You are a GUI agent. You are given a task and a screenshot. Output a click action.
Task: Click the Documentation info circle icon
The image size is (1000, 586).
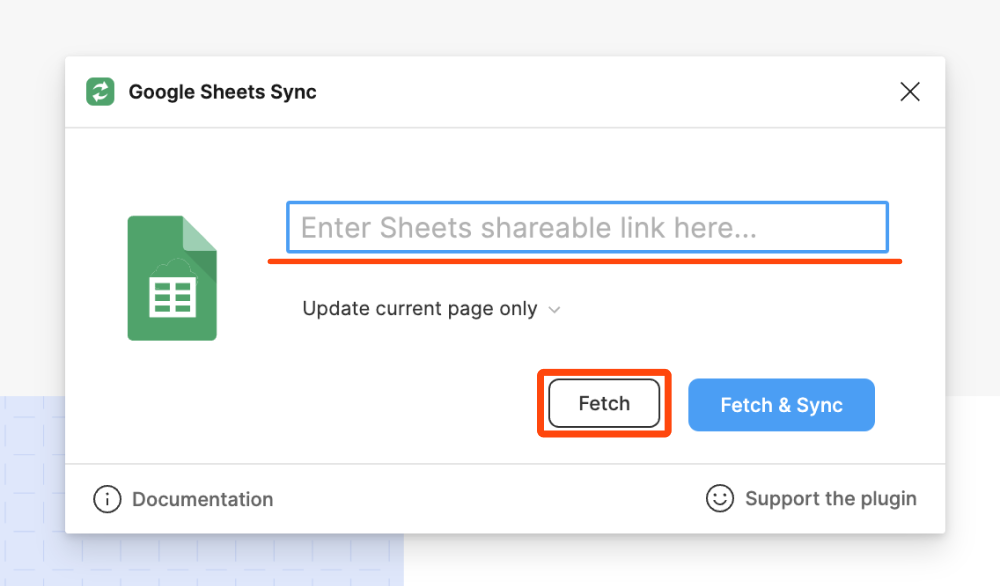pos(107,499)
